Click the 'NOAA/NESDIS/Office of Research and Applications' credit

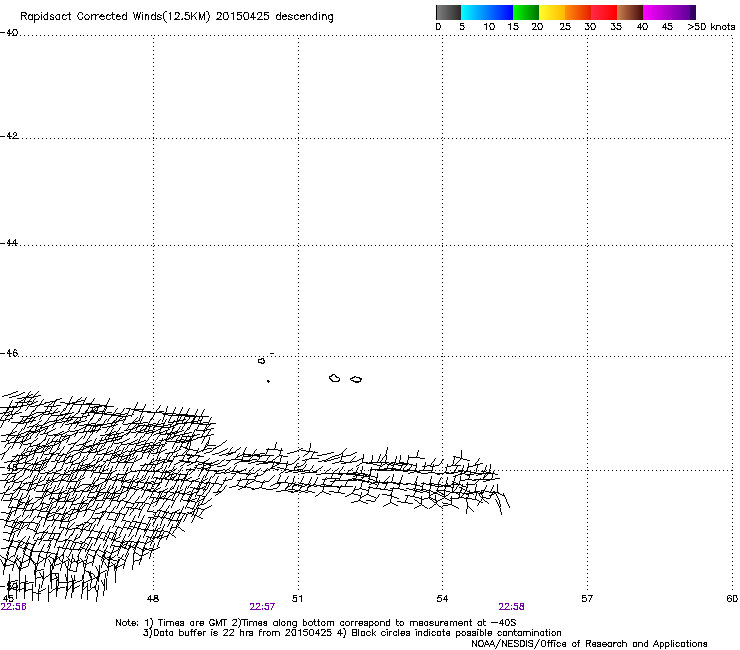[589, 644]
